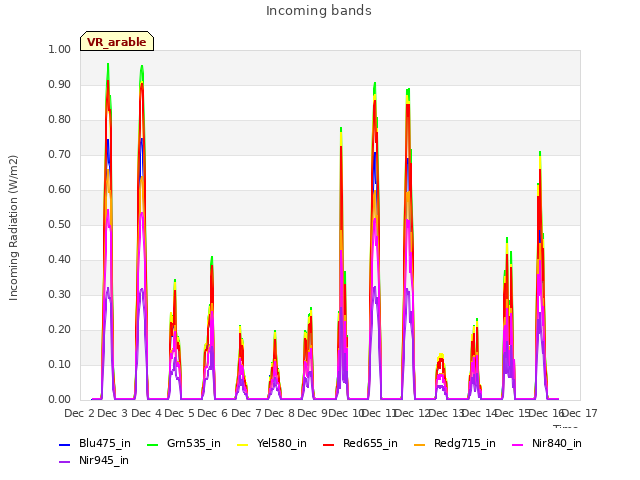The width and height of the screenshot is (640, 480).
Task: Toggle the Nir945_in legend entry
Action: pos(94,460)
